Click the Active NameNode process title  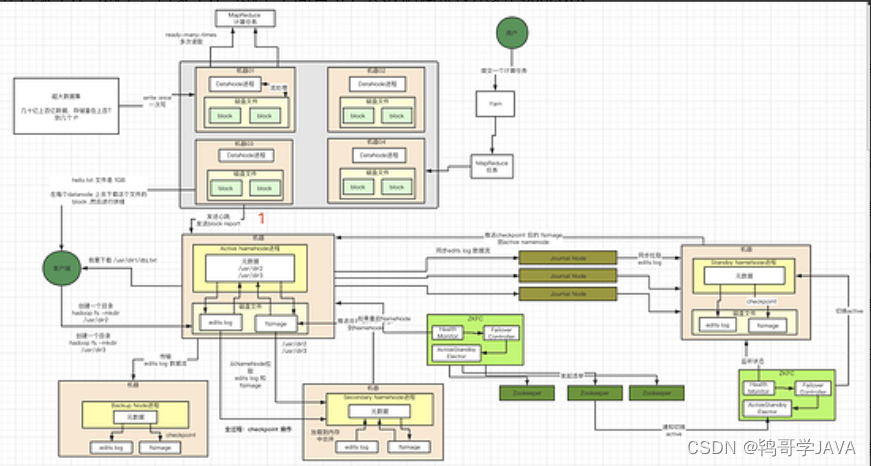click(x=249, y=248)
